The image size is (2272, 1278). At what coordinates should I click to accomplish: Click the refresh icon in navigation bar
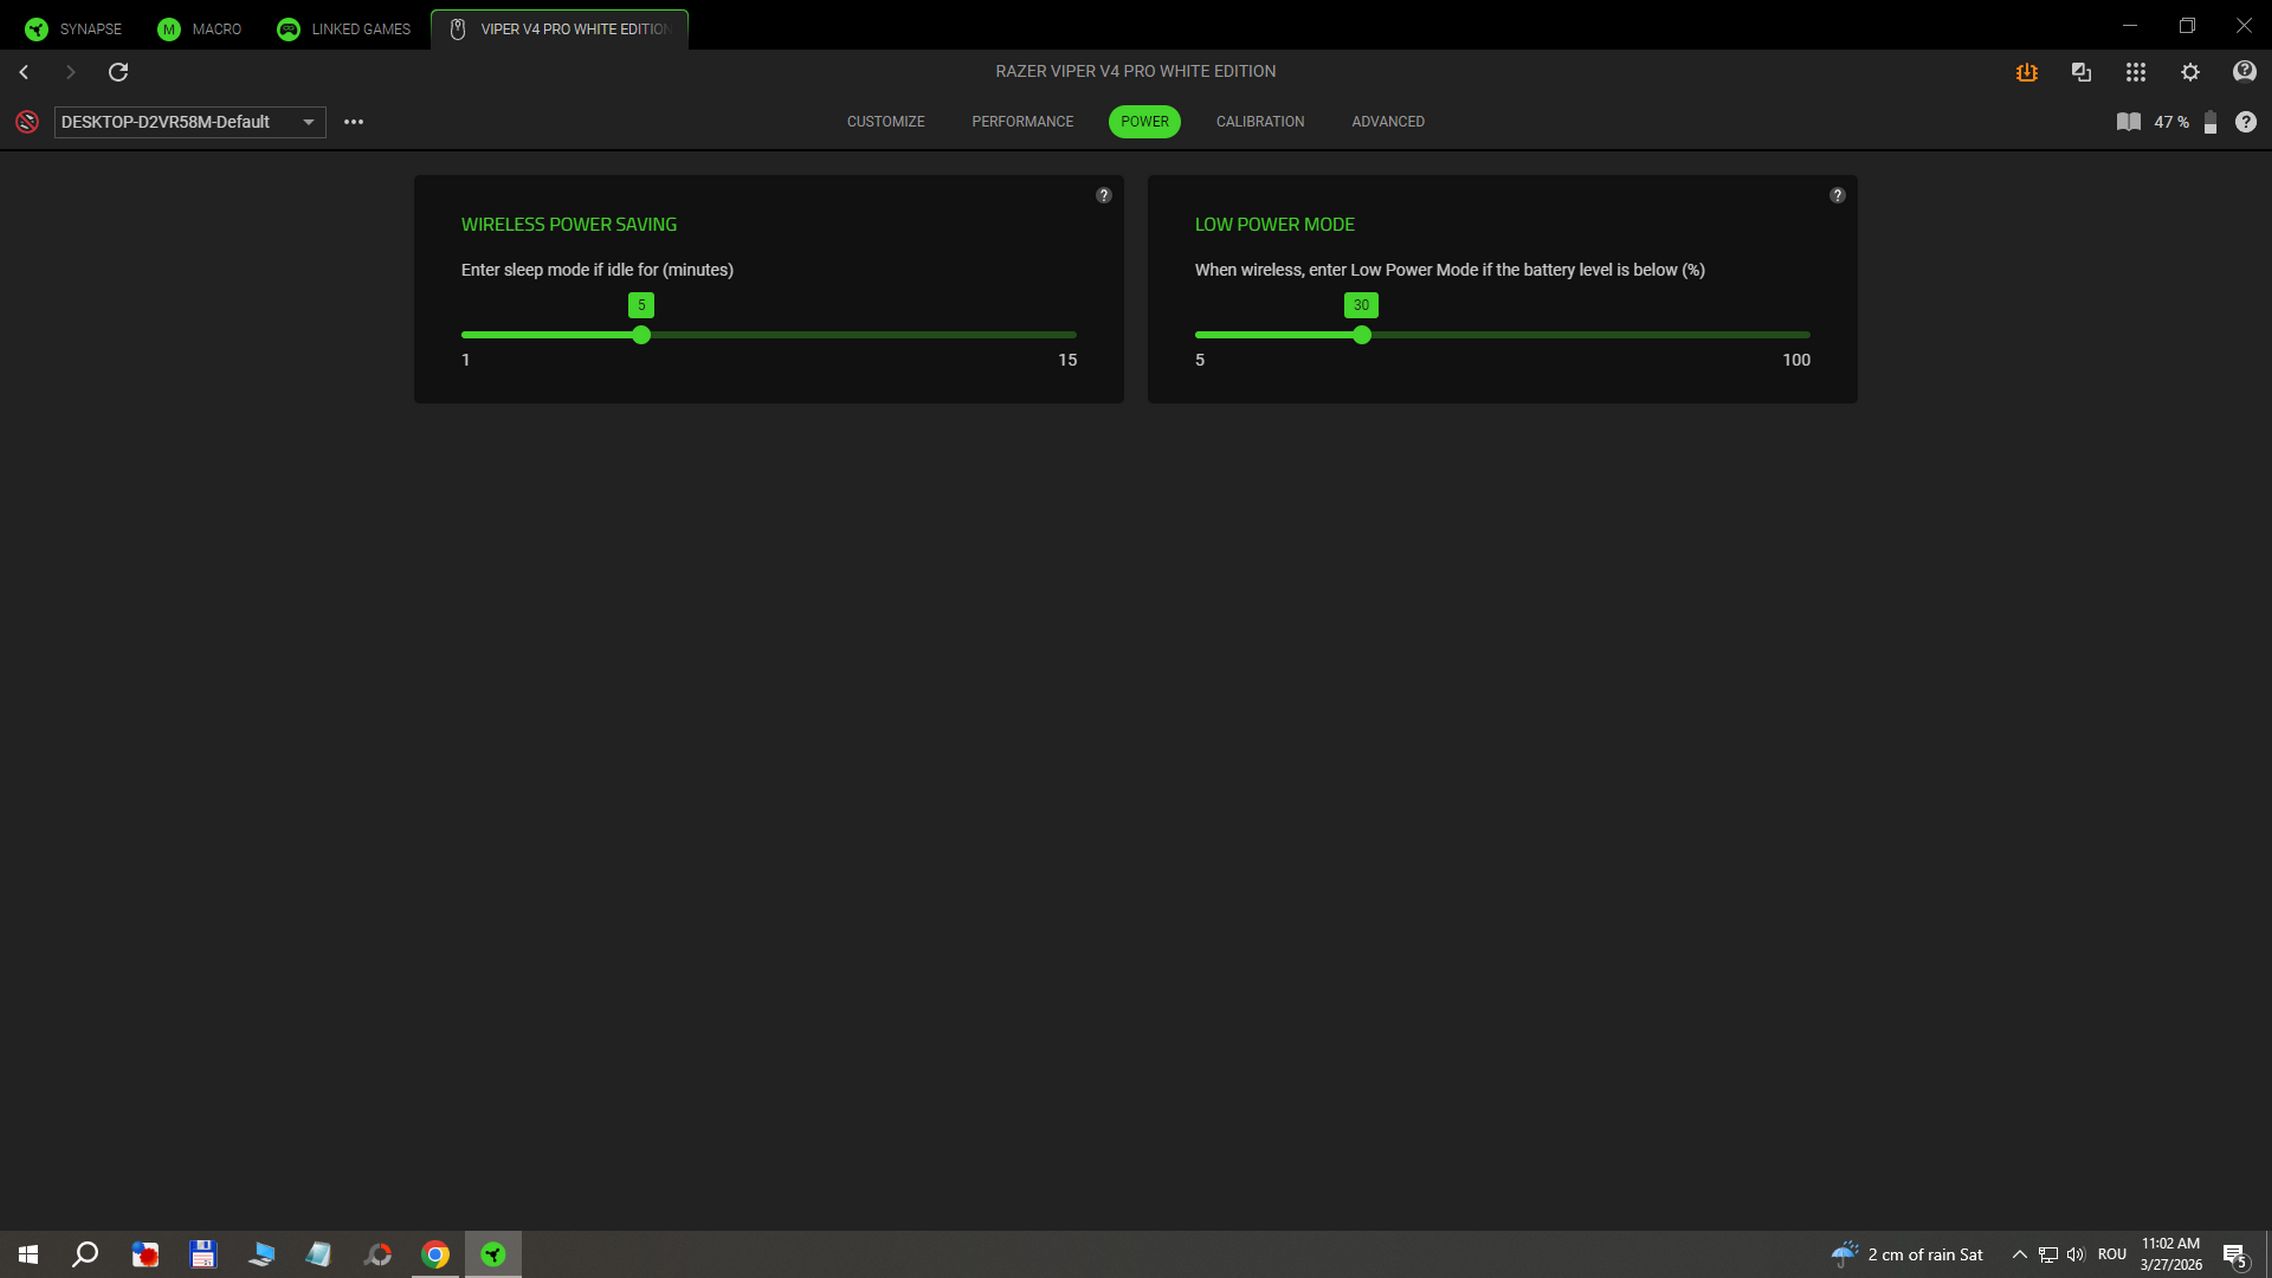pyautogui.click(x=118, y=72)
